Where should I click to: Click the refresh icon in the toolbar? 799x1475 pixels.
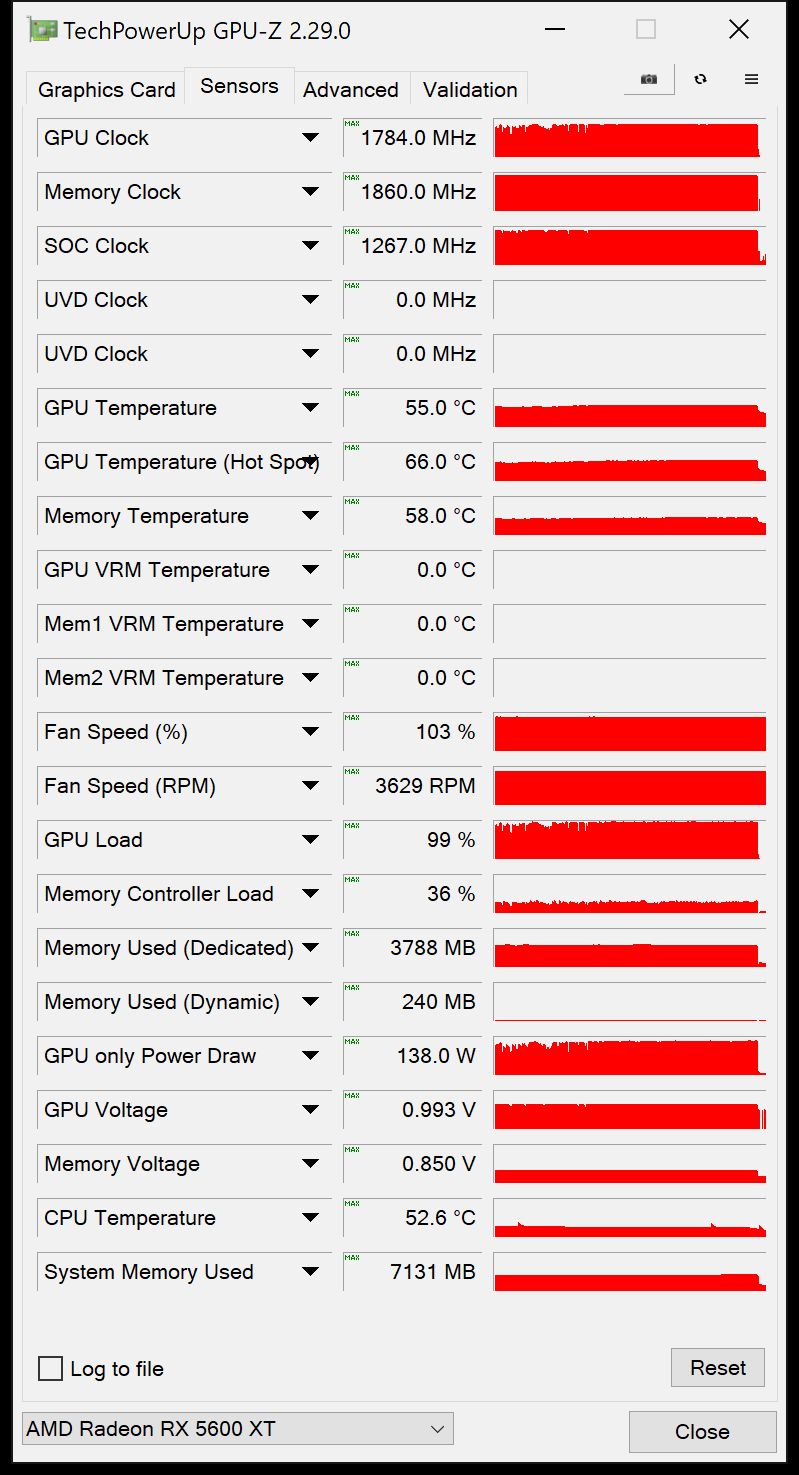[x=700, y=79]
